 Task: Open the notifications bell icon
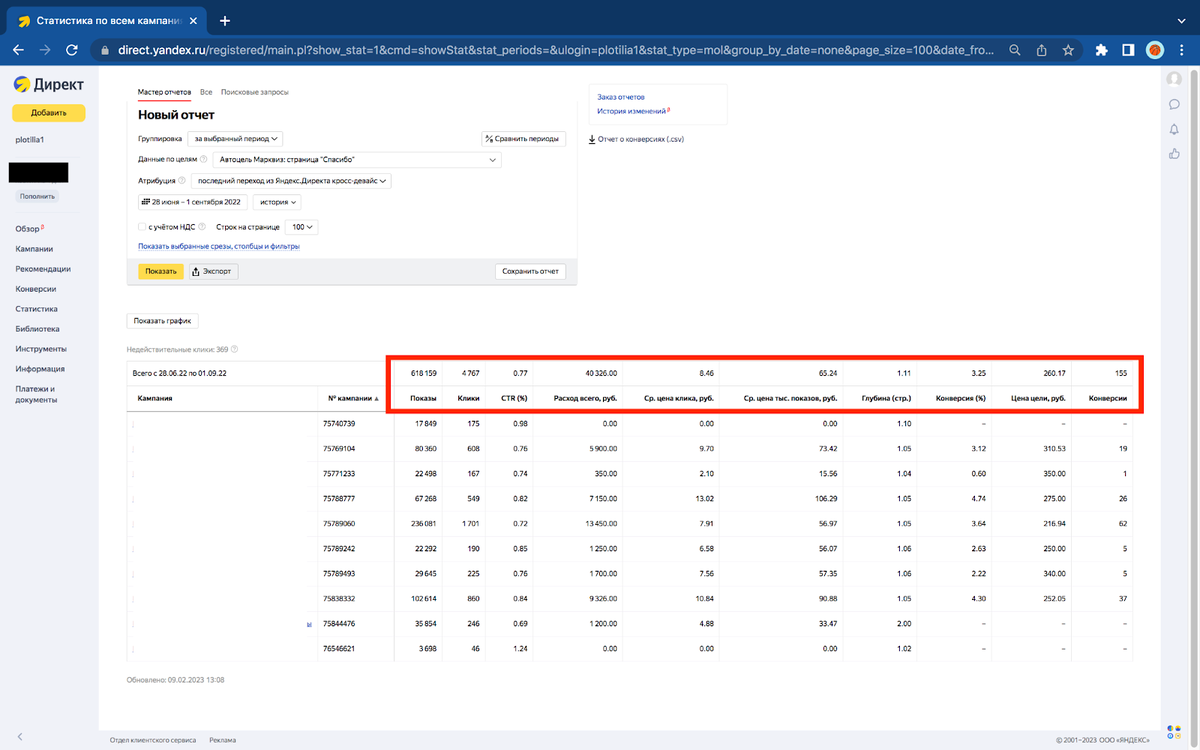click(x=1174, y=129)
